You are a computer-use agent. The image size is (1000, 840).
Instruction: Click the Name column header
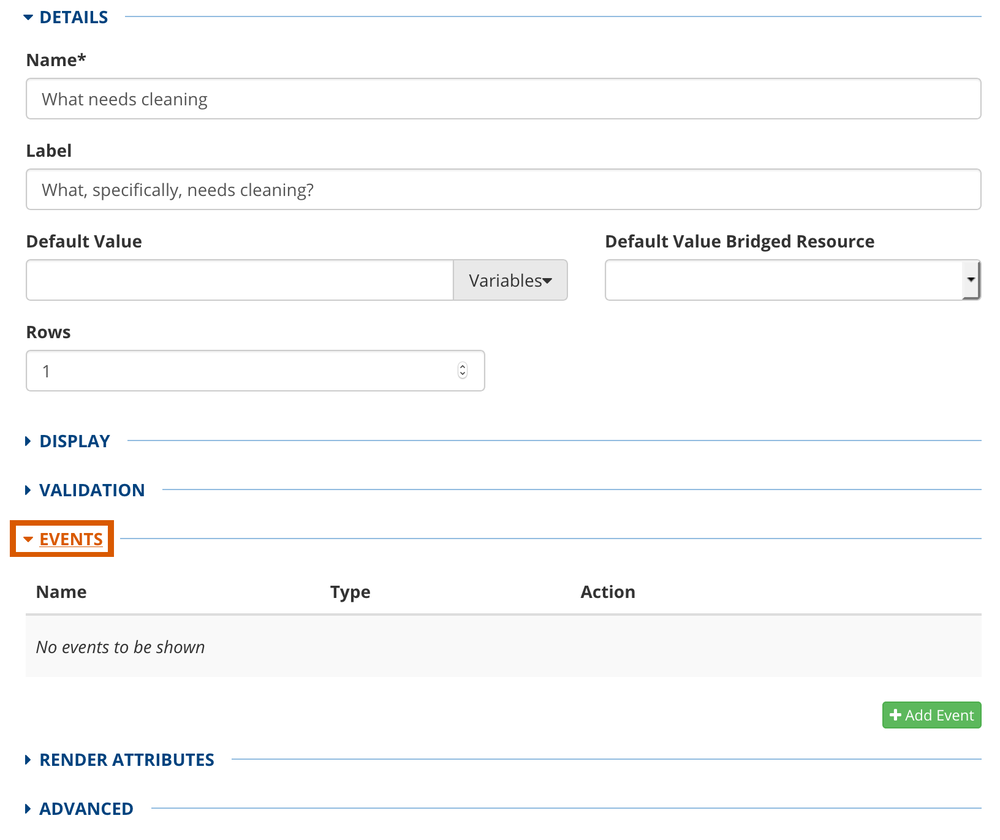pyautogui.click(x=61, y=592)
